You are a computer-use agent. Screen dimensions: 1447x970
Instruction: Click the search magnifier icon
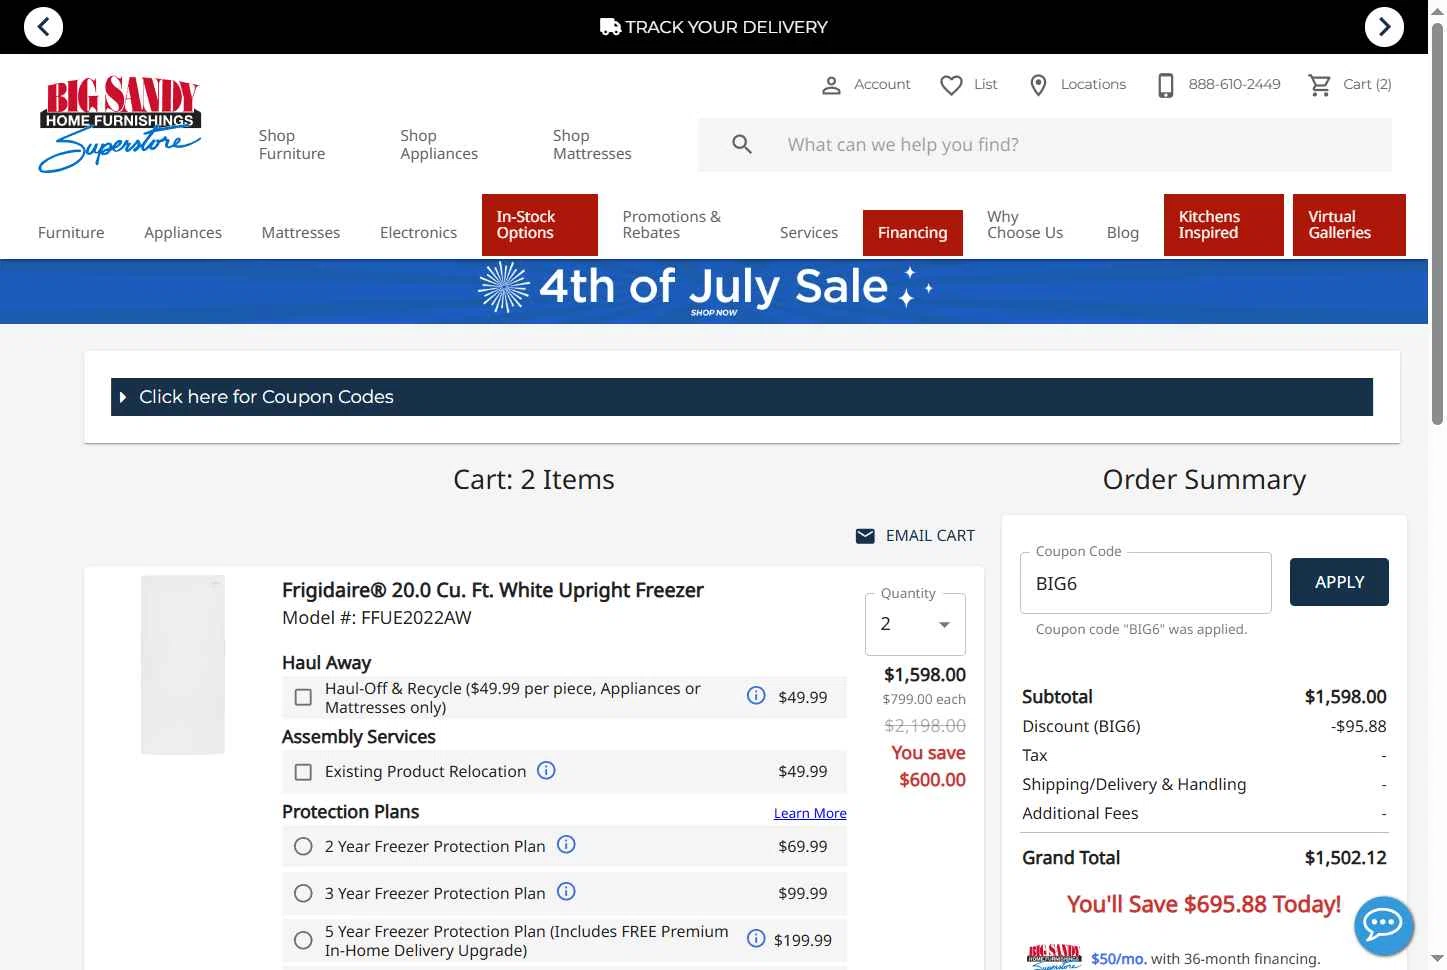click(742, 144)
